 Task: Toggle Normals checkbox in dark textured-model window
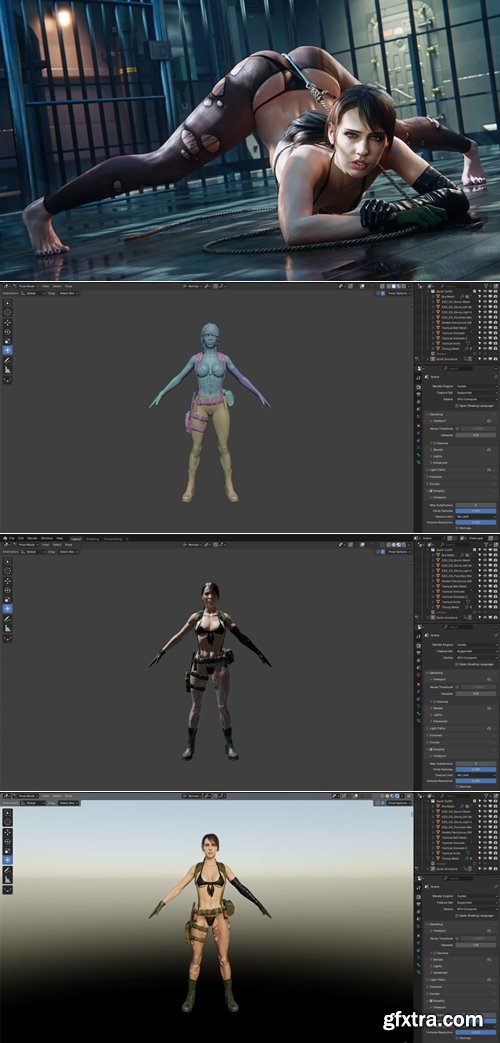point(457,786)
